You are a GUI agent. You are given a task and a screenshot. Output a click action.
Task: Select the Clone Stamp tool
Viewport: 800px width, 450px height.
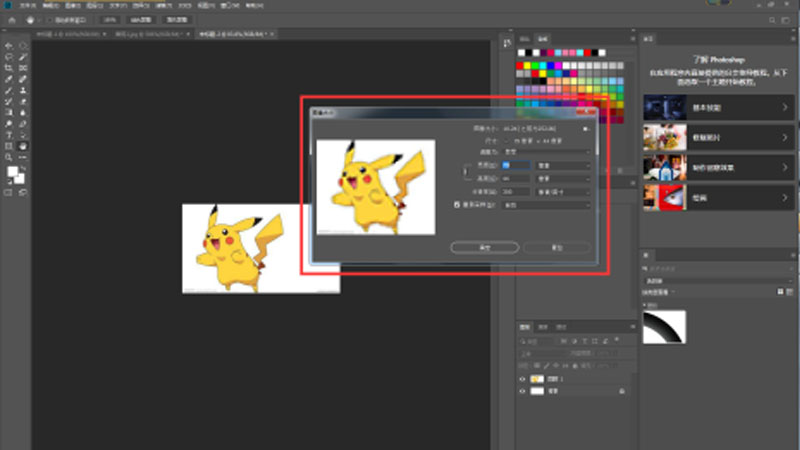(23, 91)
